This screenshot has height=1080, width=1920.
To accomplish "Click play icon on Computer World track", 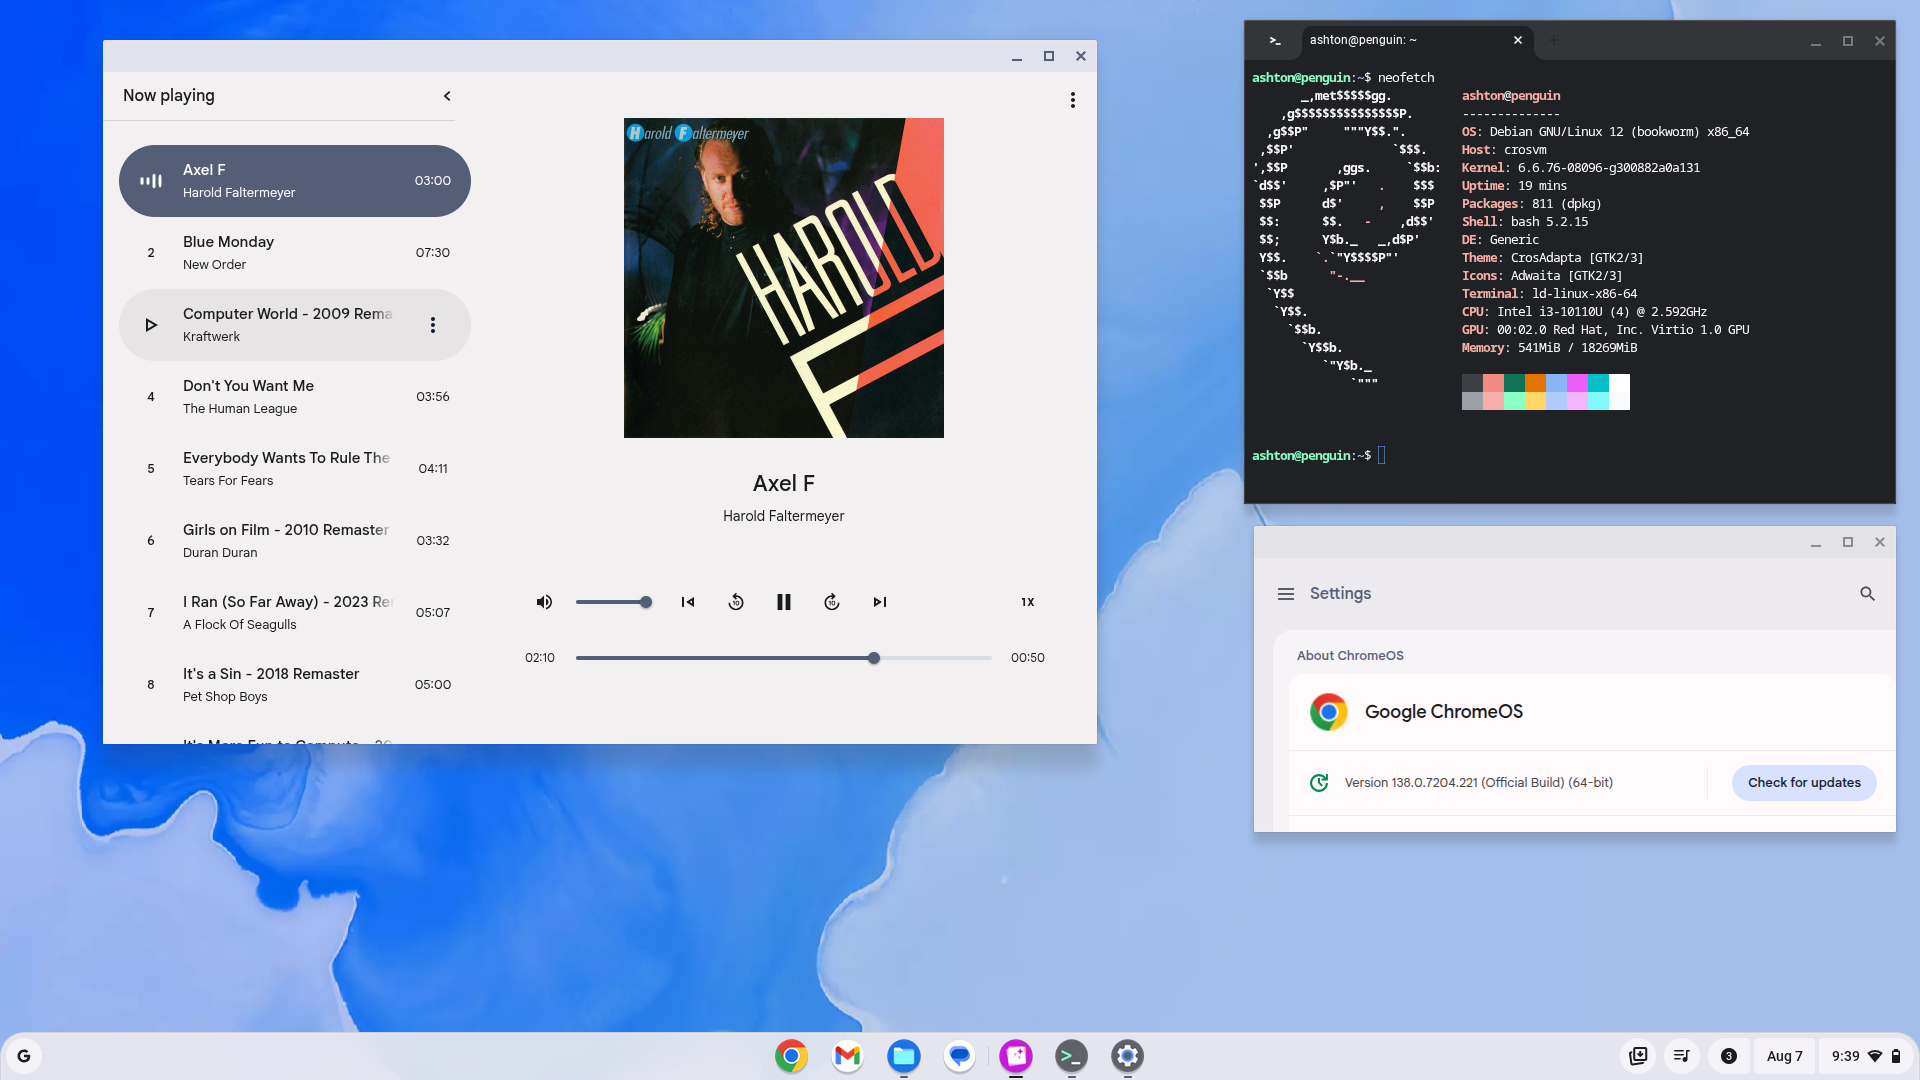I will point(151,325).
